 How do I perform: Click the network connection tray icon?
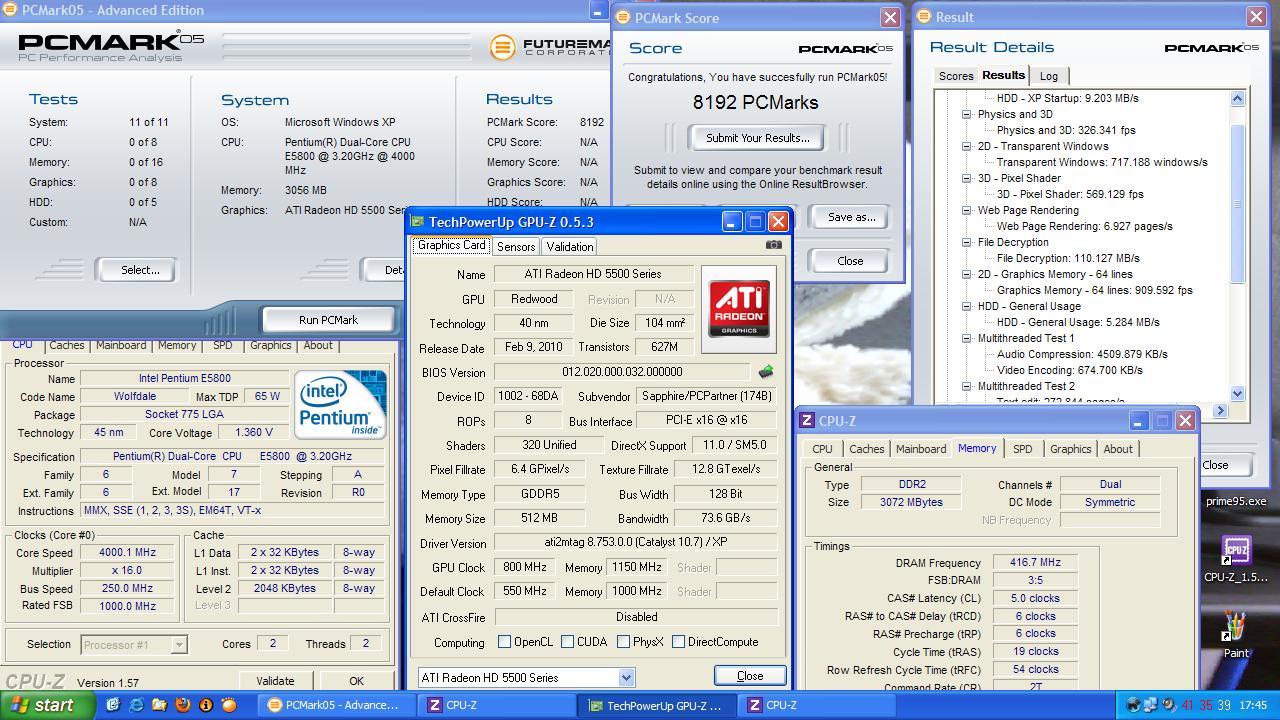coord(1150,705)
